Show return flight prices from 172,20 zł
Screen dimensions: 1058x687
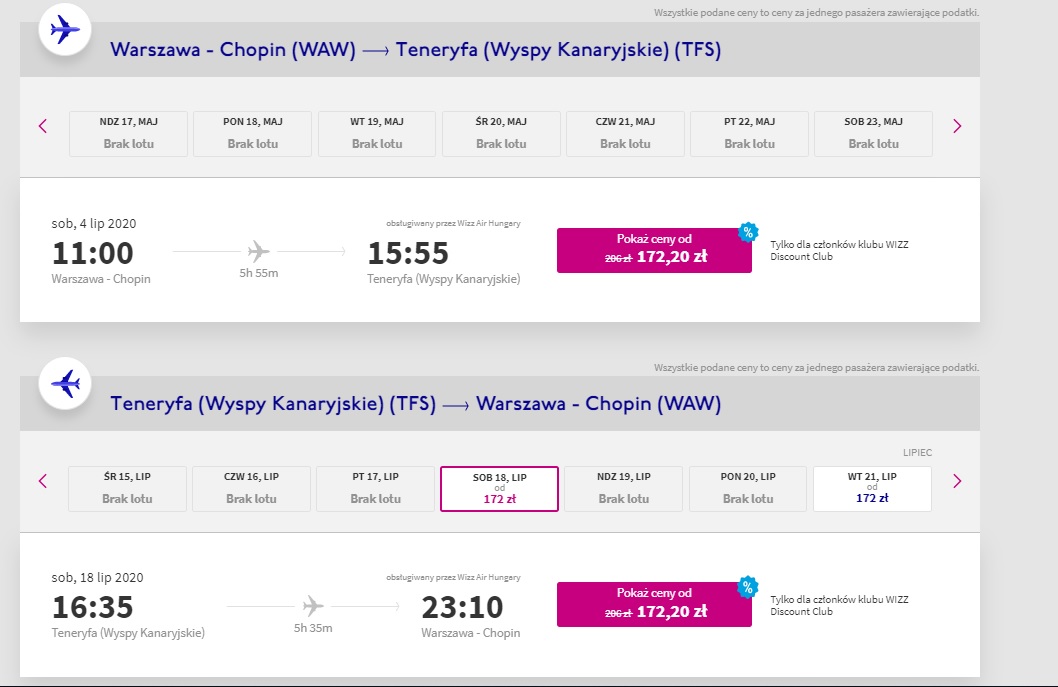click(654, 605)
